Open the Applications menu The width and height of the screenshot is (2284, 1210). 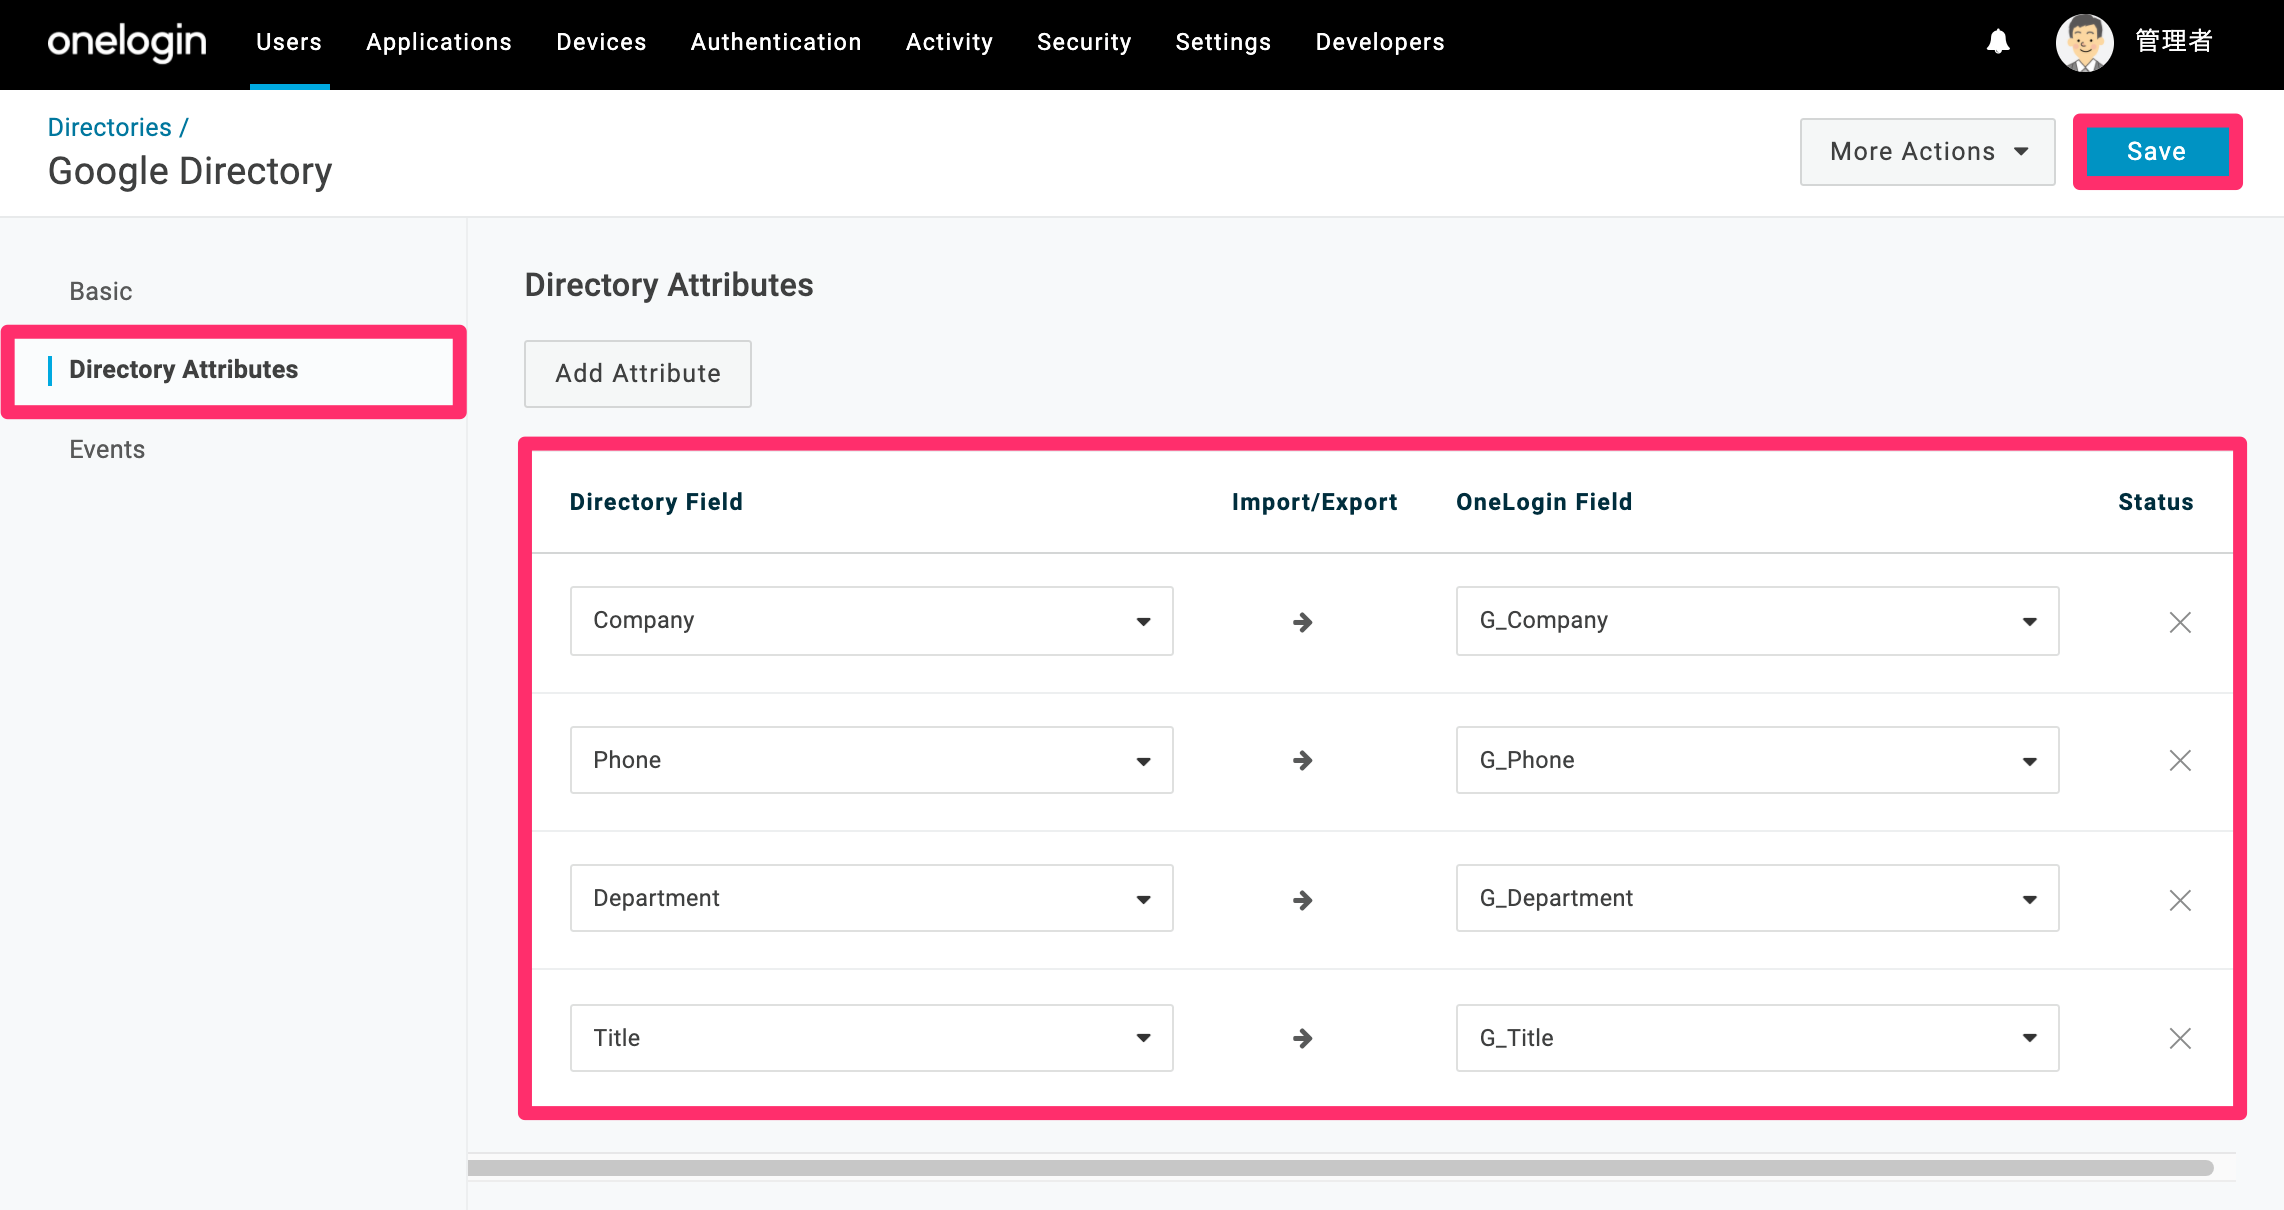(x=439, y=42)
